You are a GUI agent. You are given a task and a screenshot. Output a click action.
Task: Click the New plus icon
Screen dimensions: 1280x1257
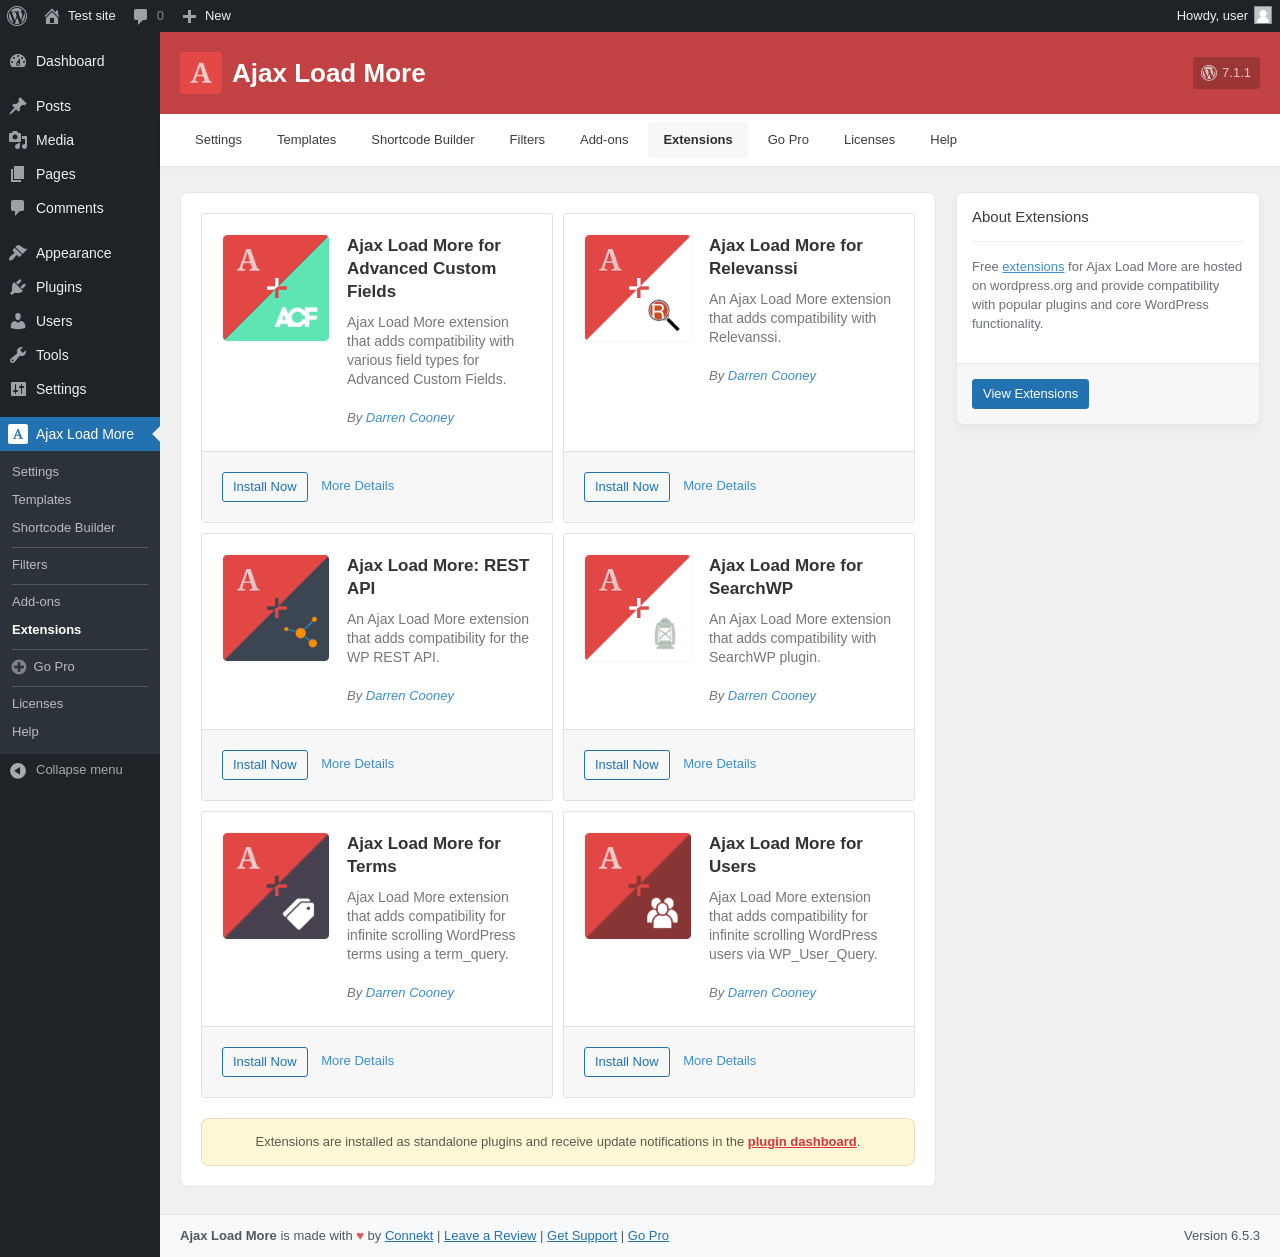189,16
